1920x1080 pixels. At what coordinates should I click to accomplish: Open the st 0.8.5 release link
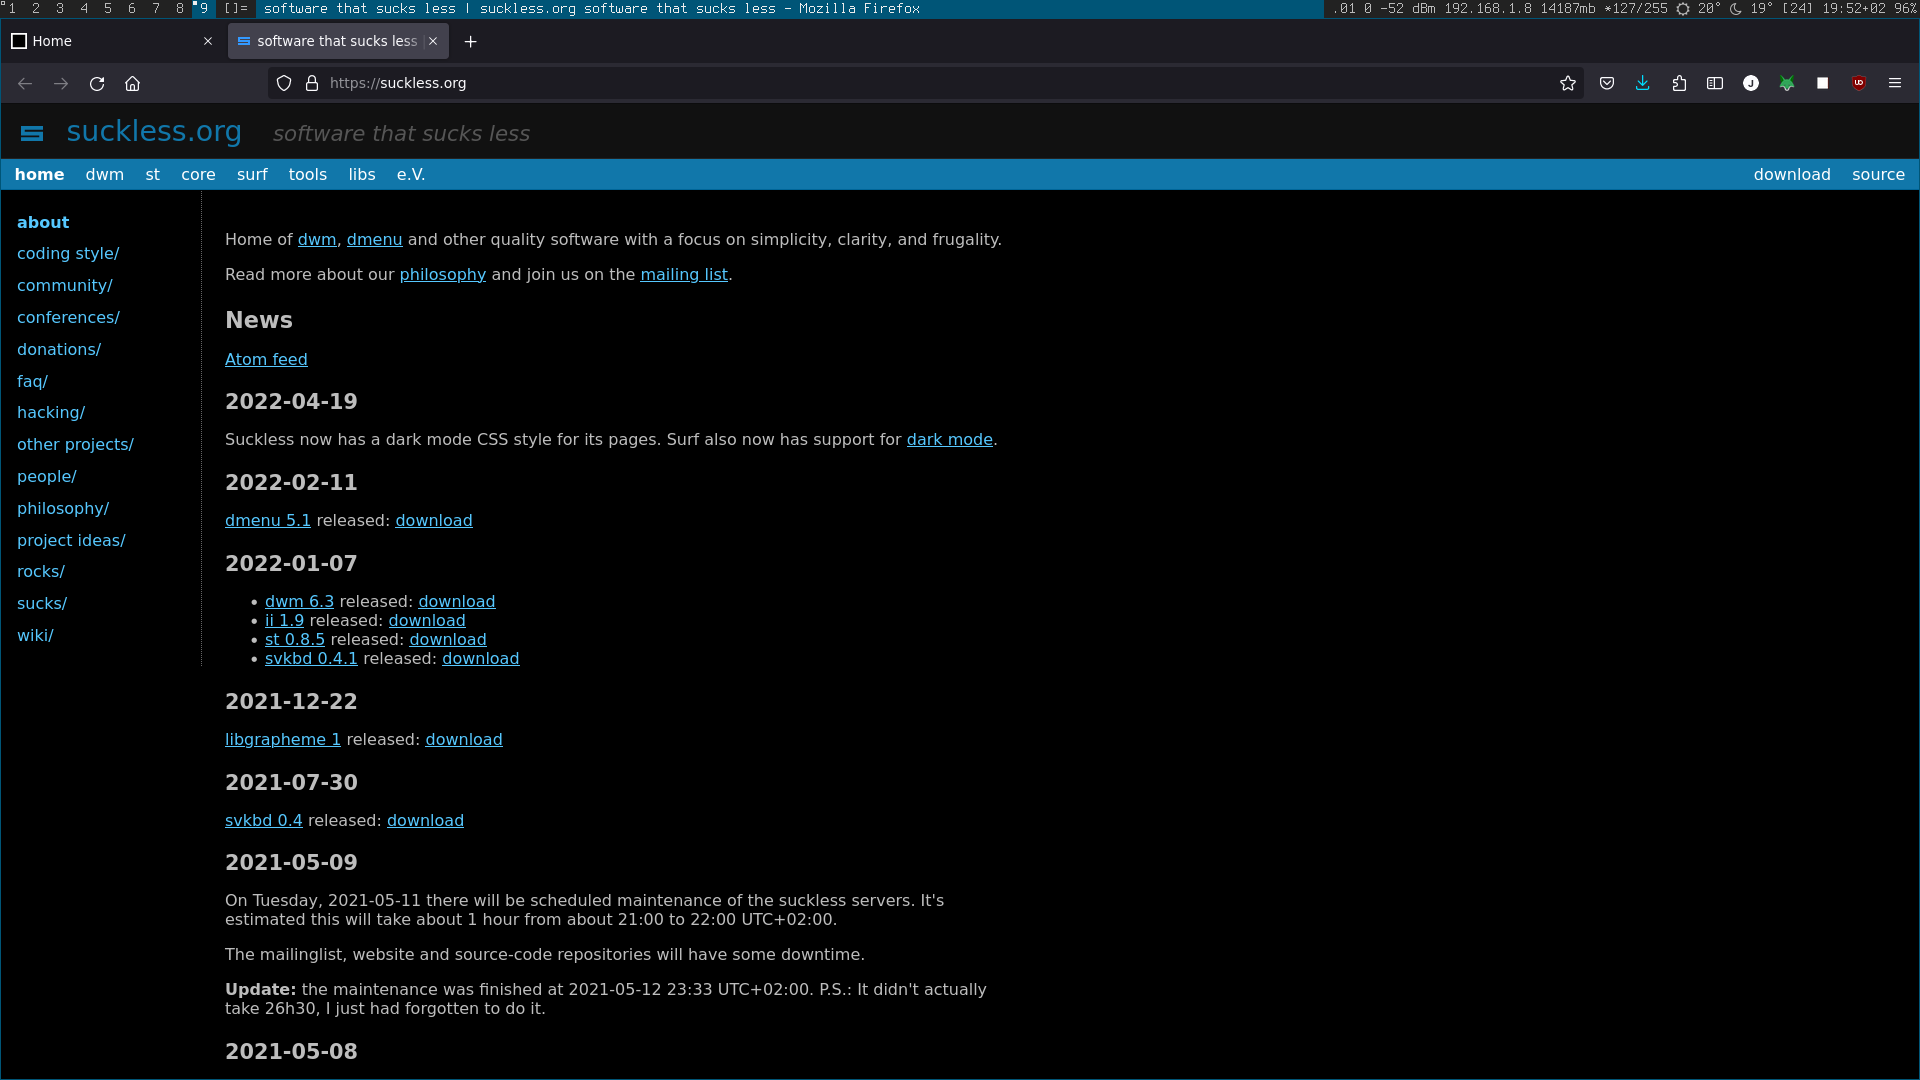pos(295,640)
